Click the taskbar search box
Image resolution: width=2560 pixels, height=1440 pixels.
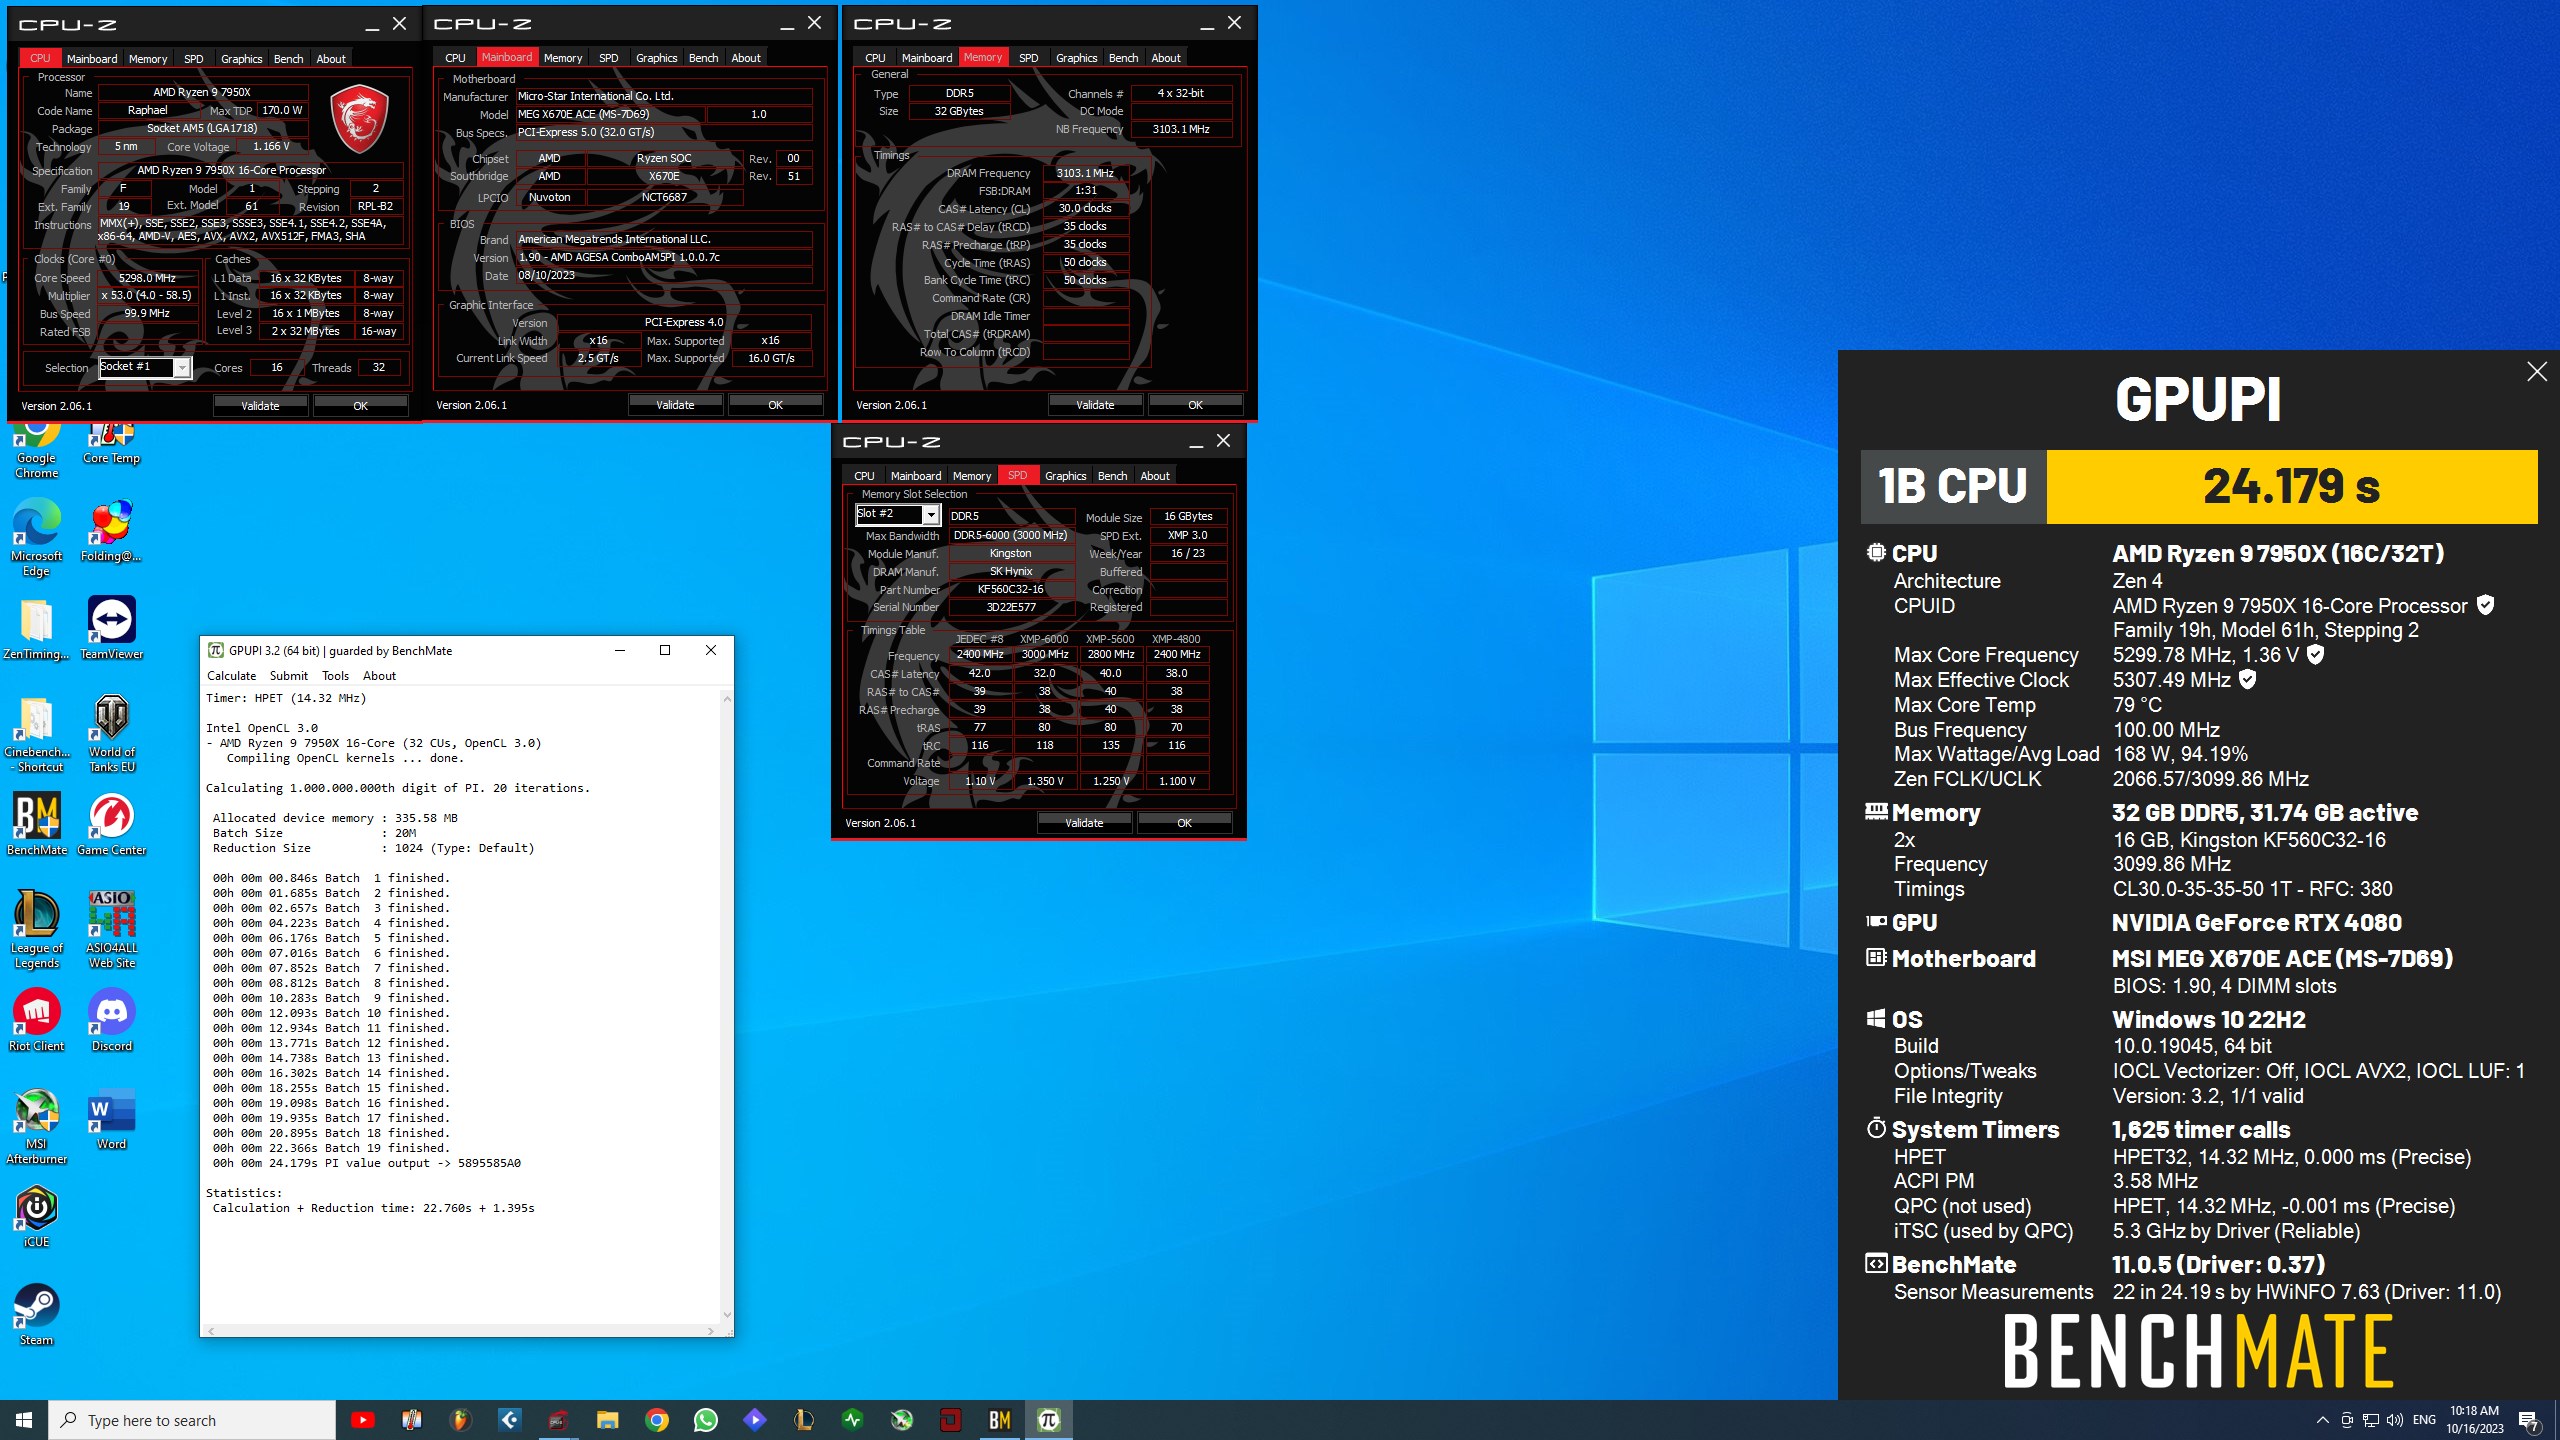click(192, 1420)
